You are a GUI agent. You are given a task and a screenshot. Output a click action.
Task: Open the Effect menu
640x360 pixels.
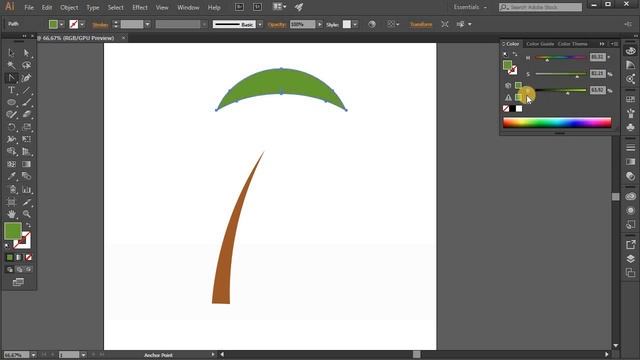click(140, 7)
